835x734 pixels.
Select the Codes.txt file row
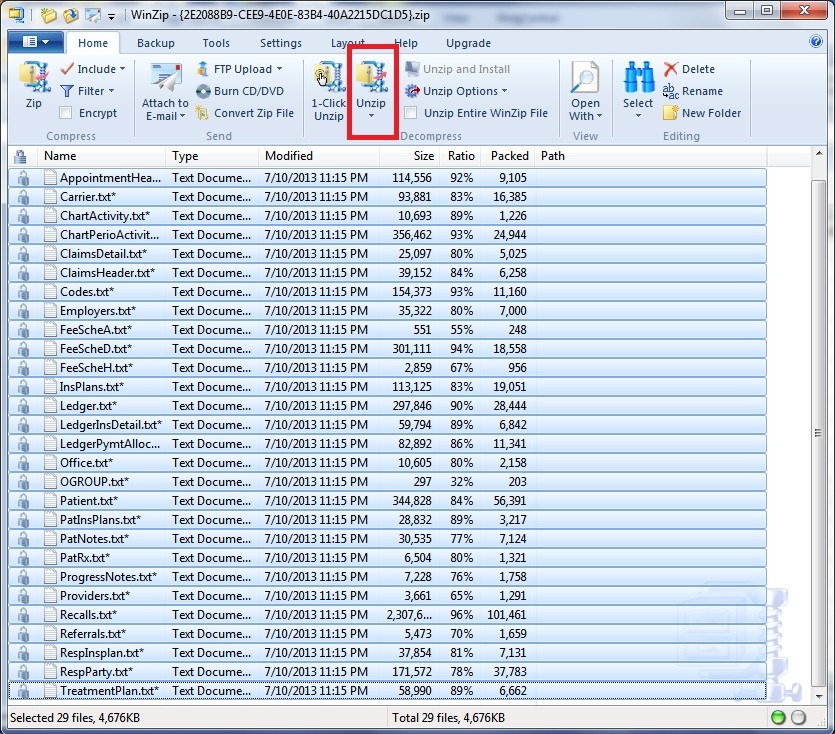click(388, 292)
